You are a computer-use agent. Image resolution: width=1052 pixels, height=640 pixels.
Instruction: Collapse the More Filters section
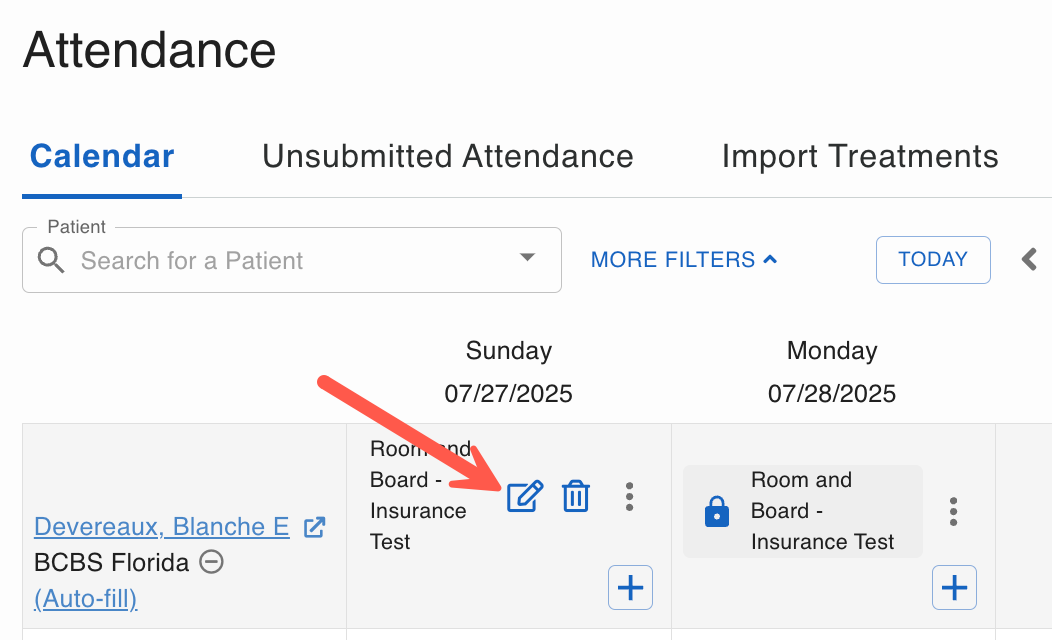pyautogui.click(x=684, y=260)
